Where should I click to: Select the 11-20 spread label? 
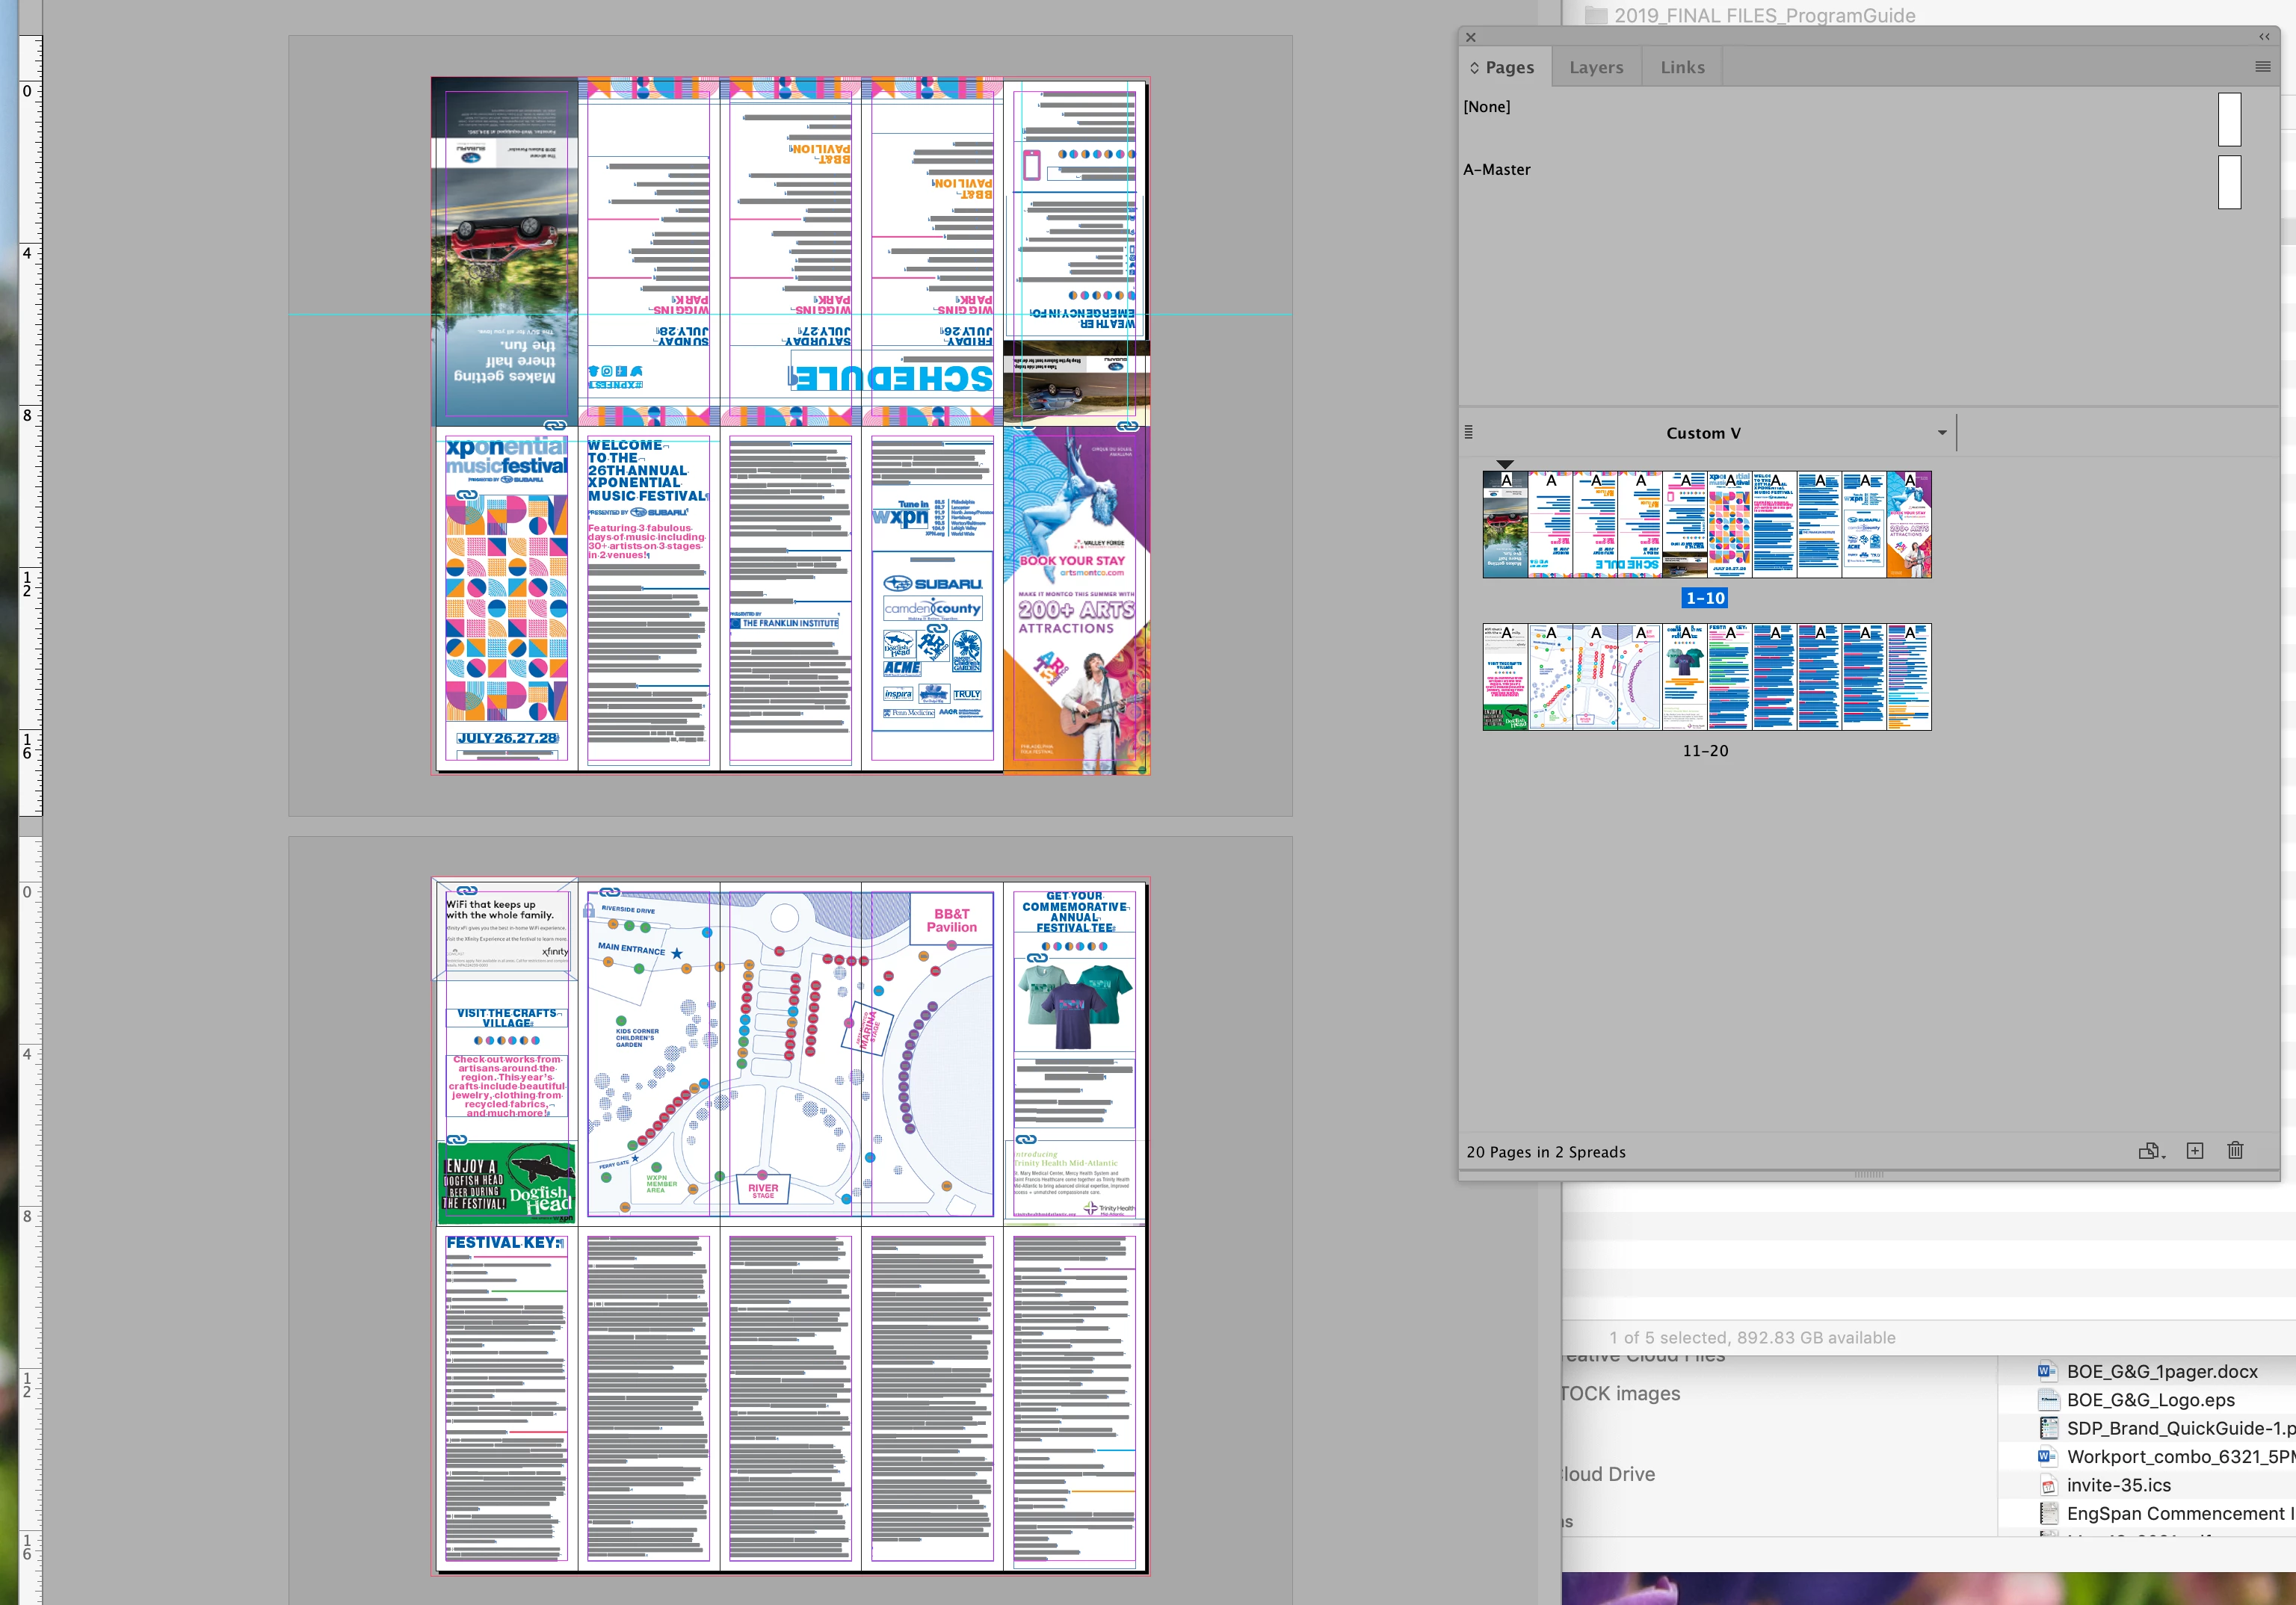pyautogui.click(x=1705, y=751)
